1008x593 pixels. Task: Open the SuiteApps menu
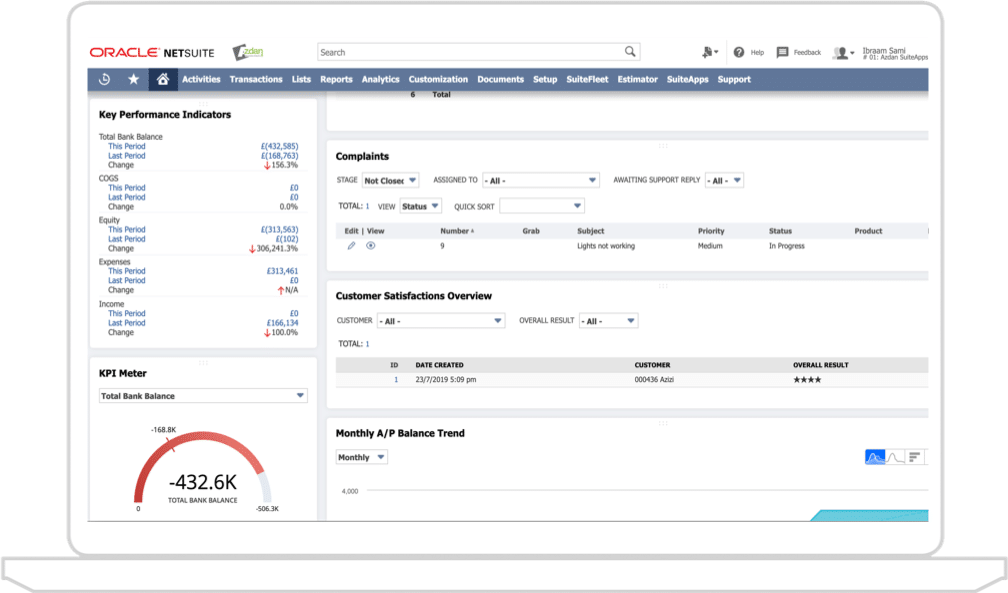[687, 79]
